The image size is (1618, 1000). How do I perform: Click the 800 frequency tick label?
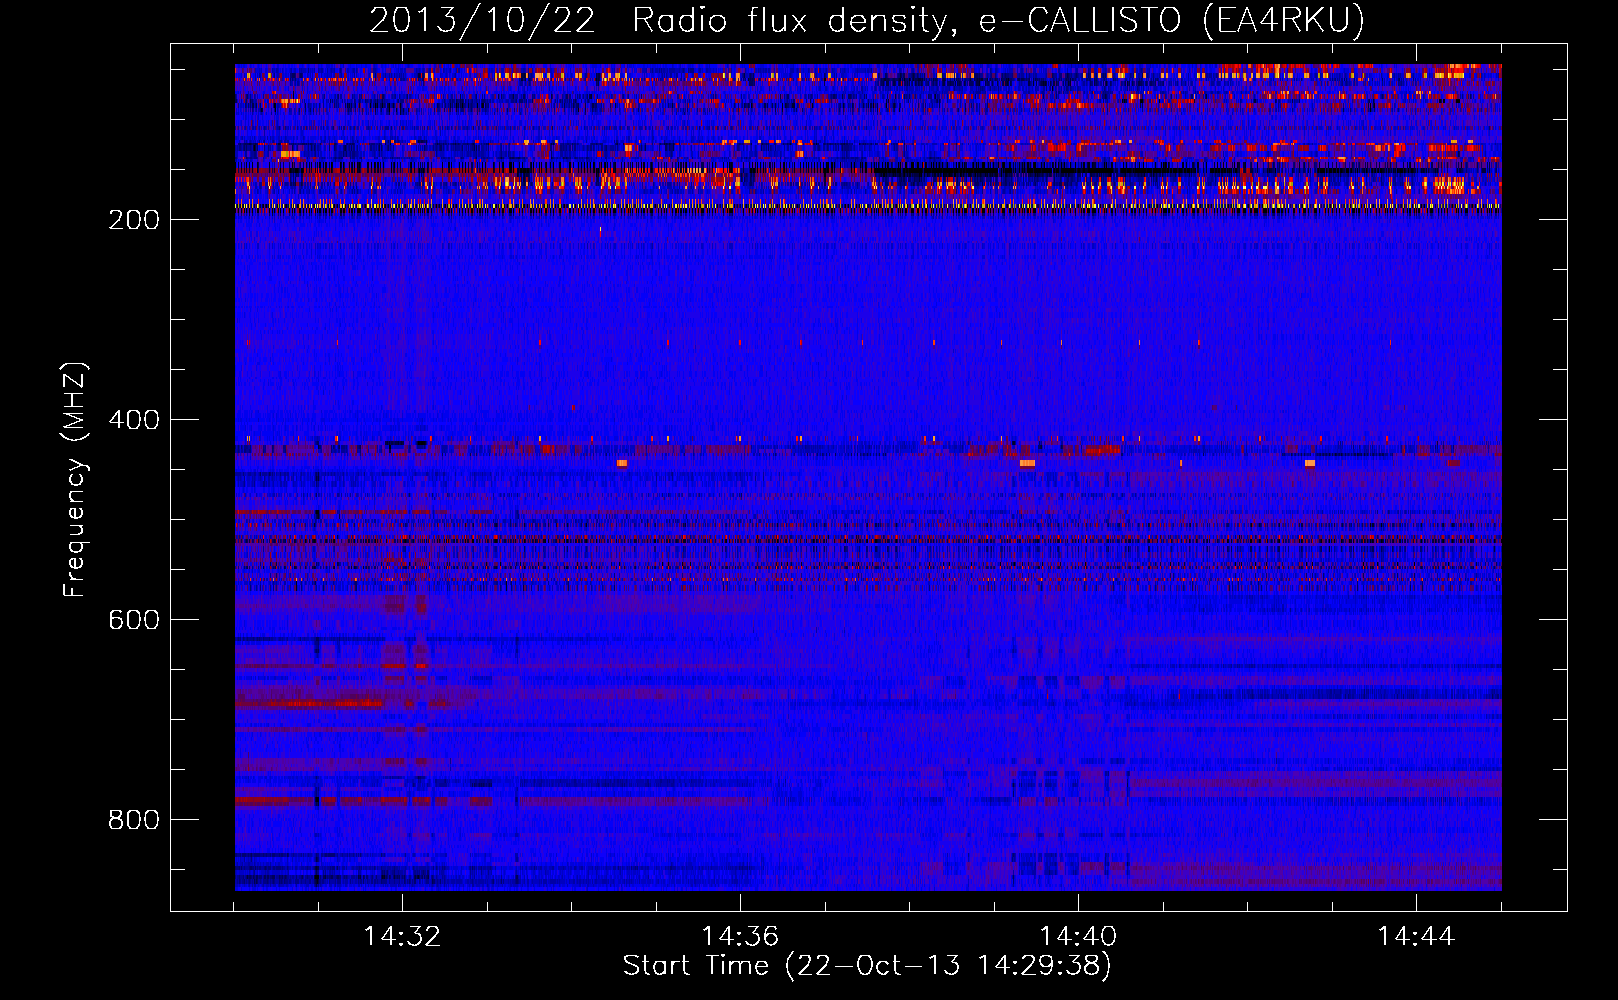(x=134, y=820)
